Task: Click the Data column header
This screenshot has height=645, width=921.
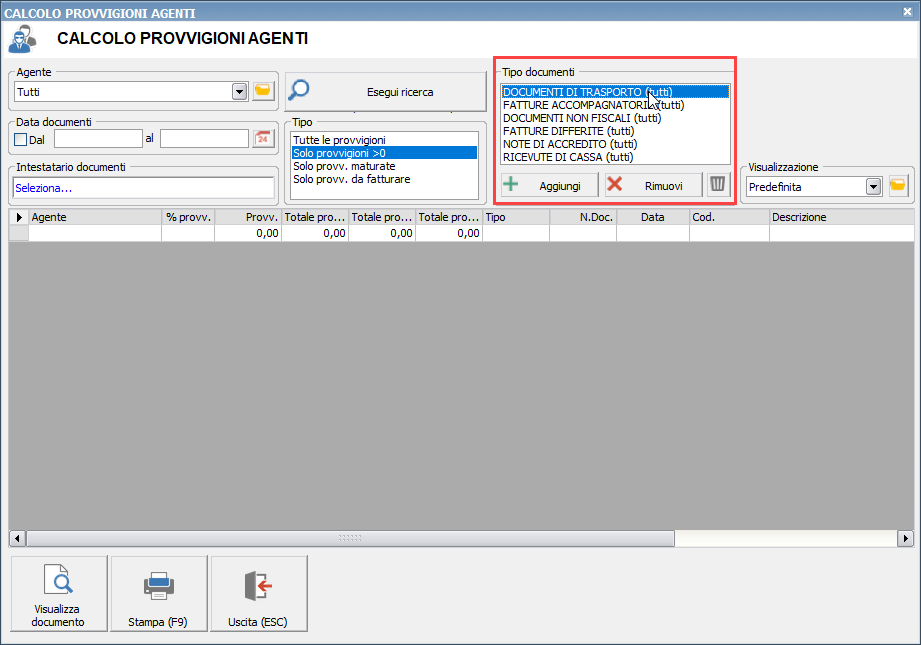Action: pyautogui.click(x=653, y=217)
